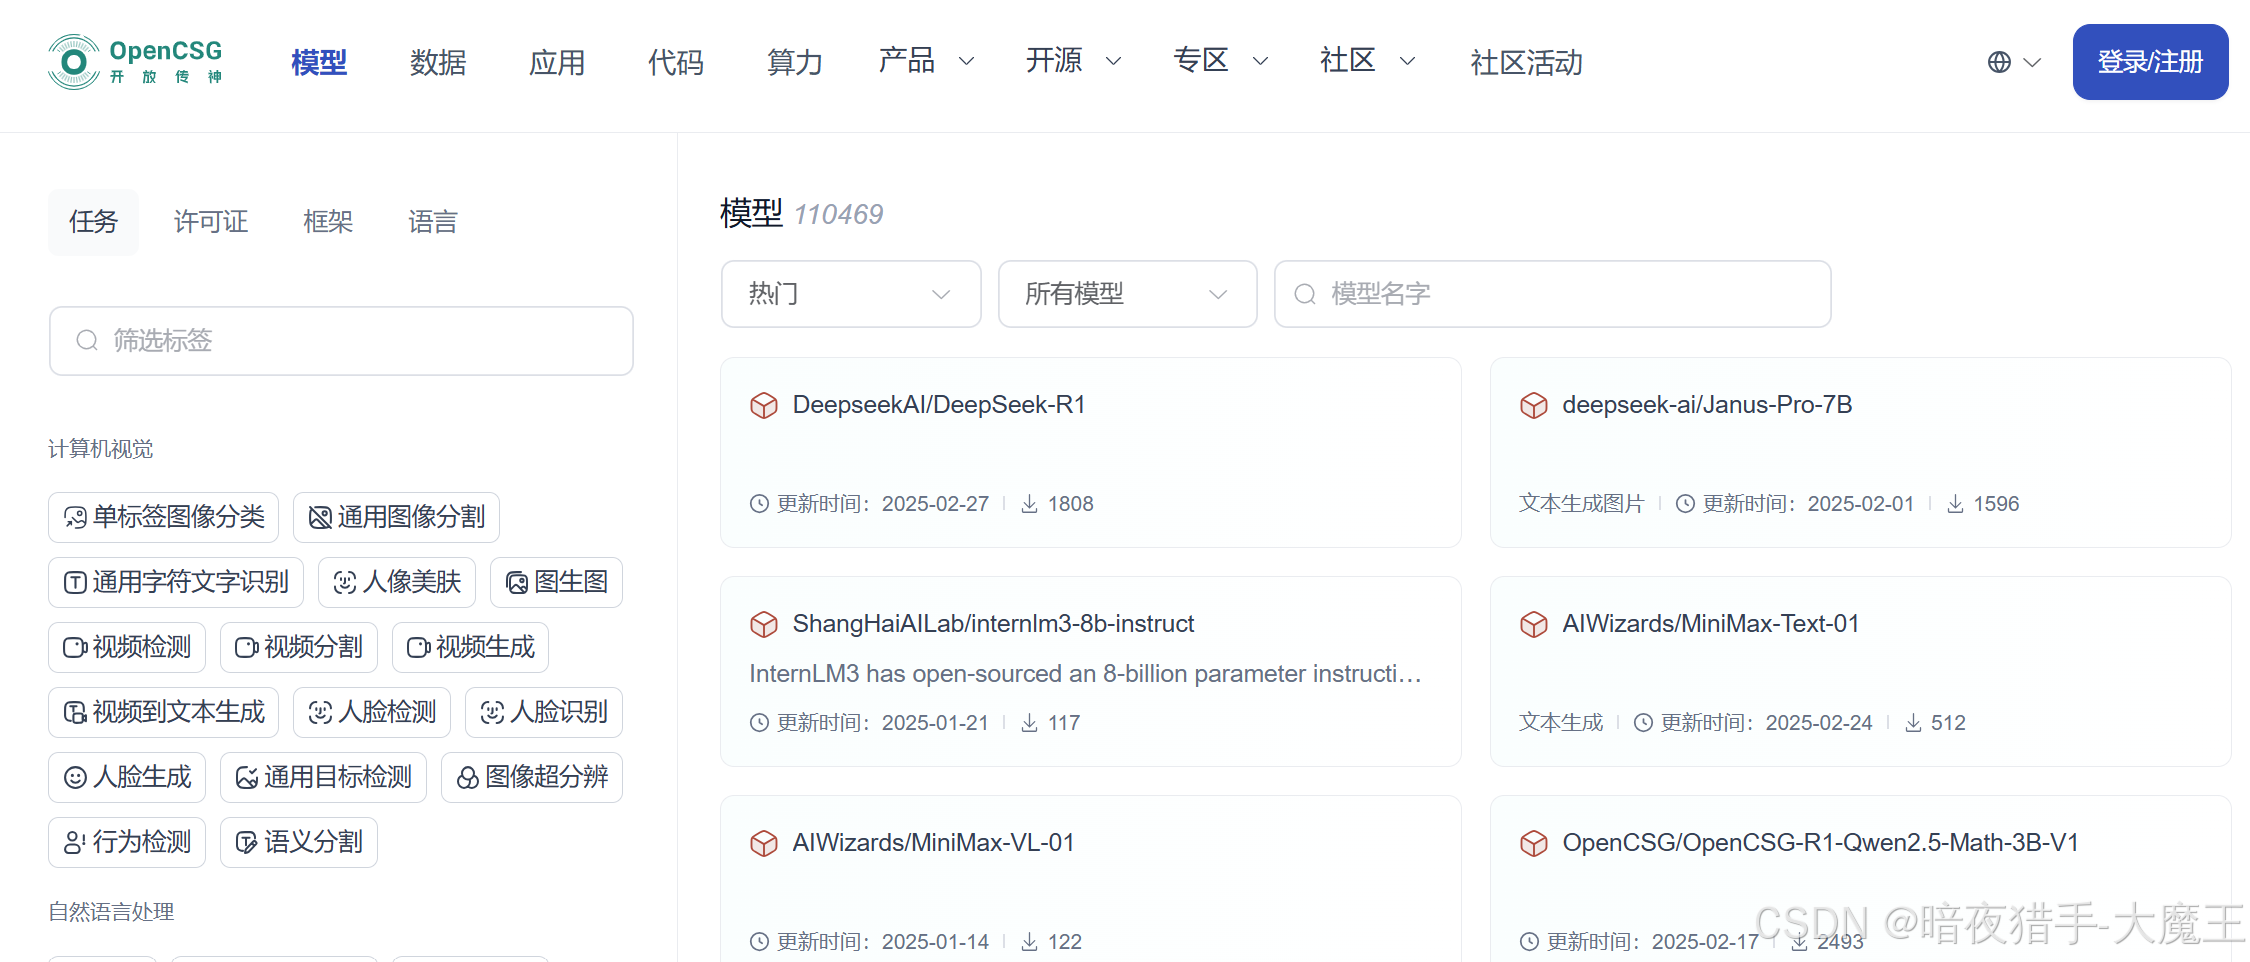
Task: Switch to the 任务 filter tab
Action: pyautogui.click(x=94, y=222)
